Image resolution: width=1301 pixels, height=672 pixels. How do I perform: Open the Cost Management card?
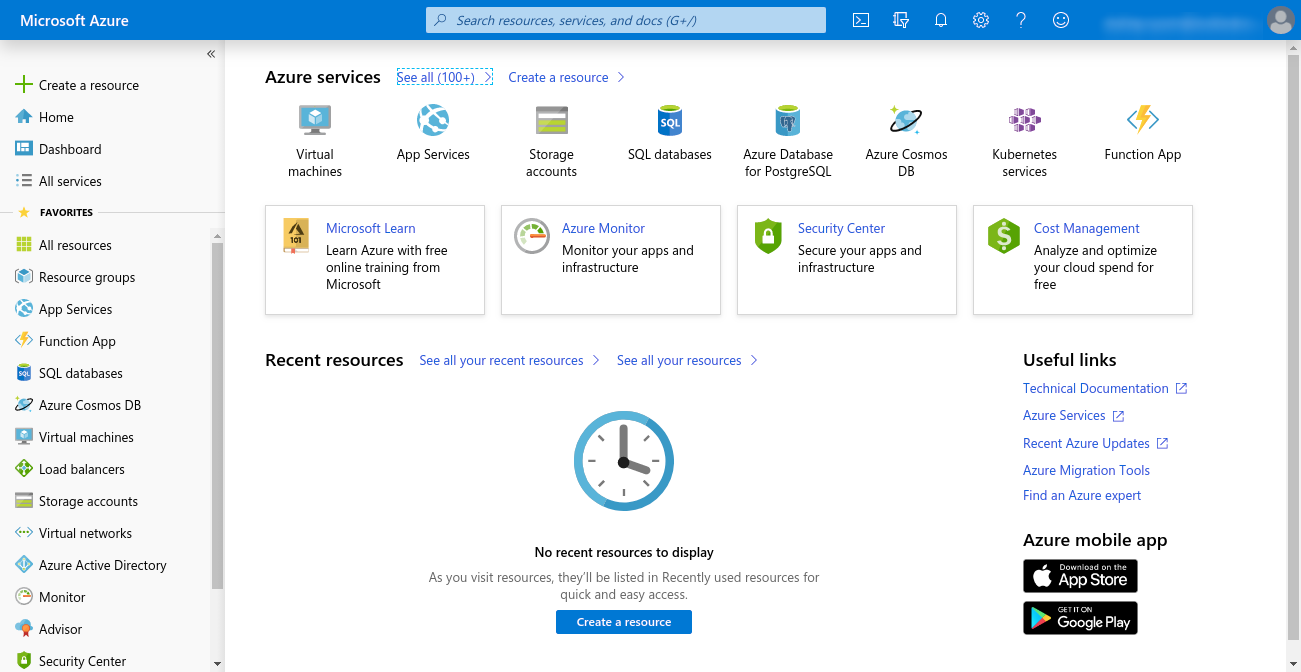tap(1082, 260)
